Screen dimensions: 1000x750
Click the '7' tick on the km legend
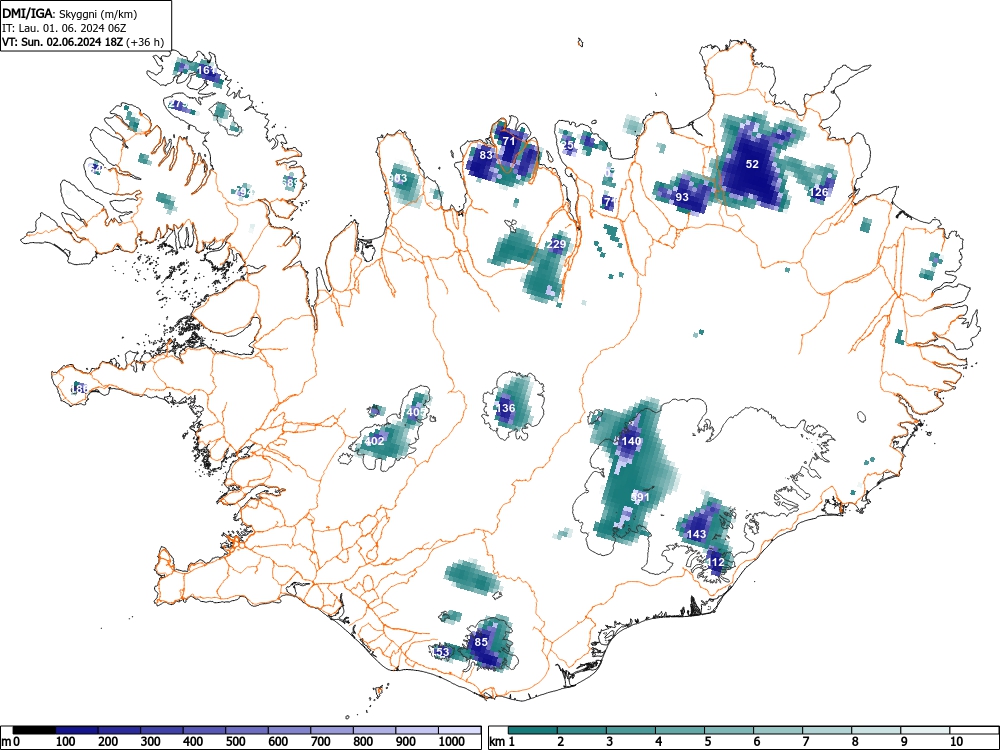point(806,742)
